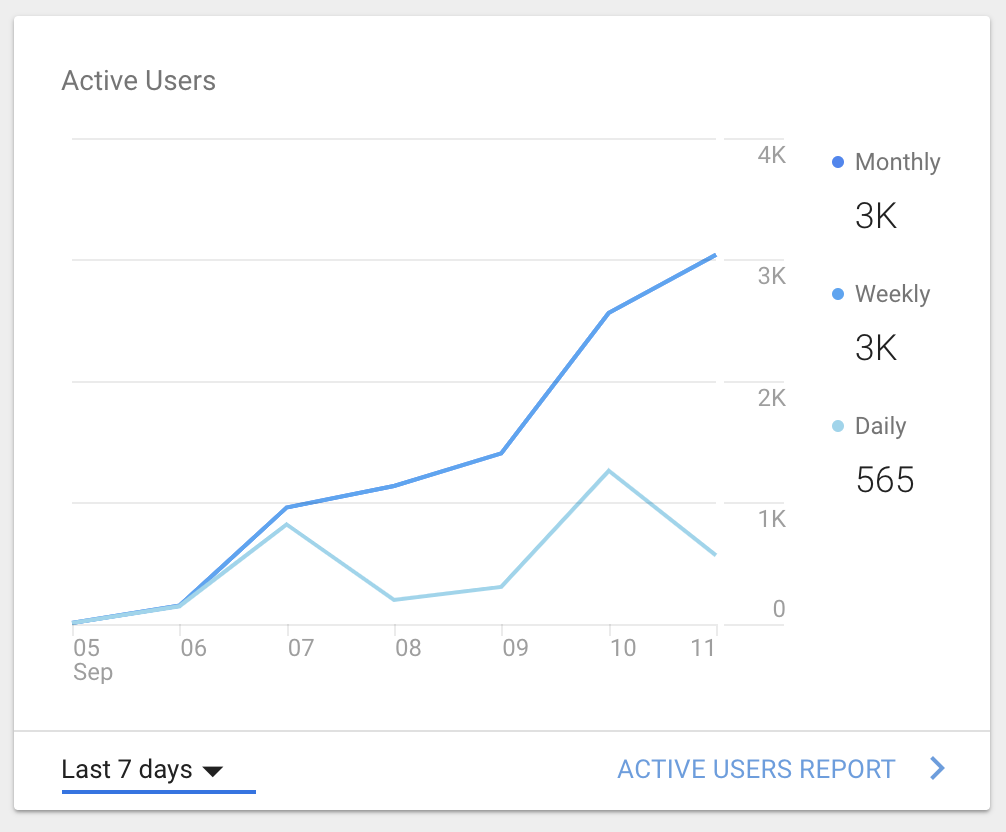Click the Monthly 3K value

point(876,216)
